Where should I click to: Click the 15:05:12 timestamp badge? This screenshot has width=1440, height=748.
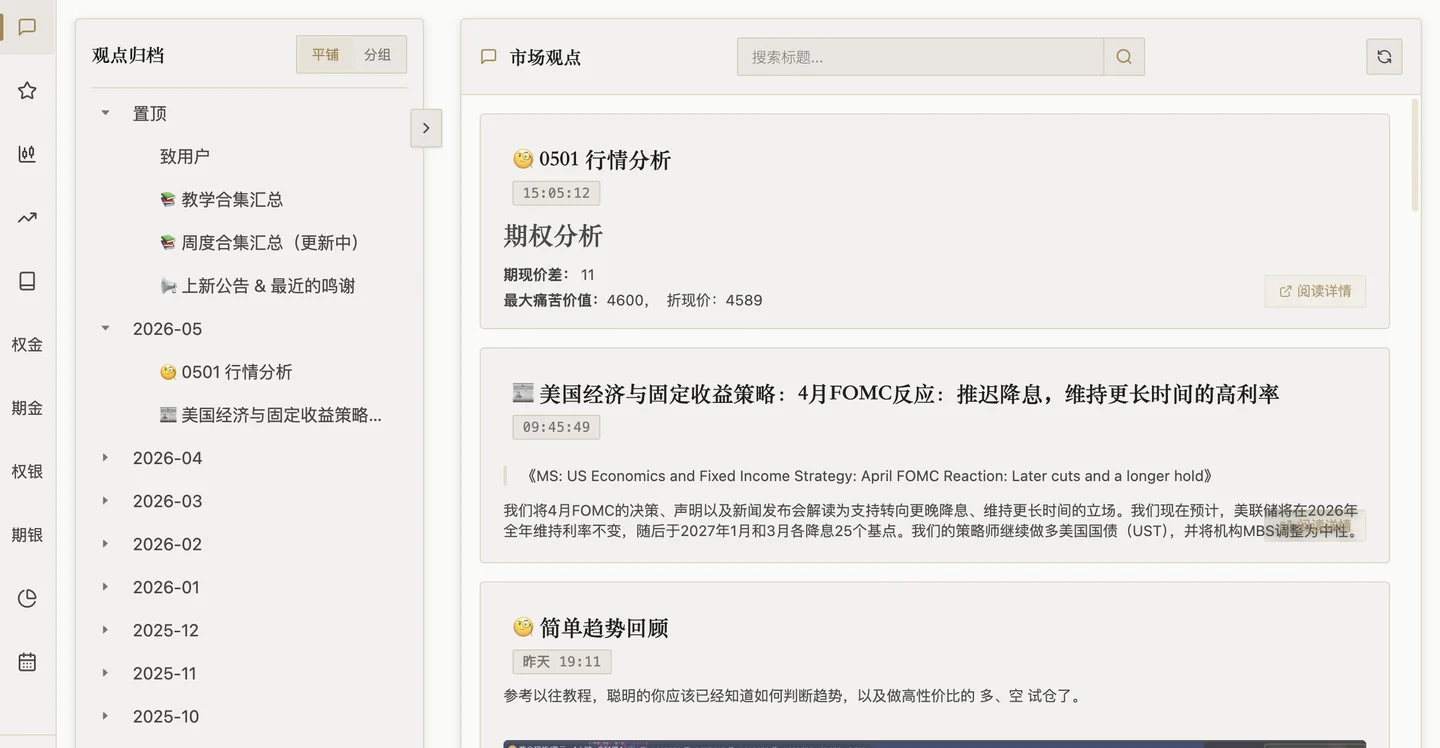pyautogui.click(x=556, y=193)
